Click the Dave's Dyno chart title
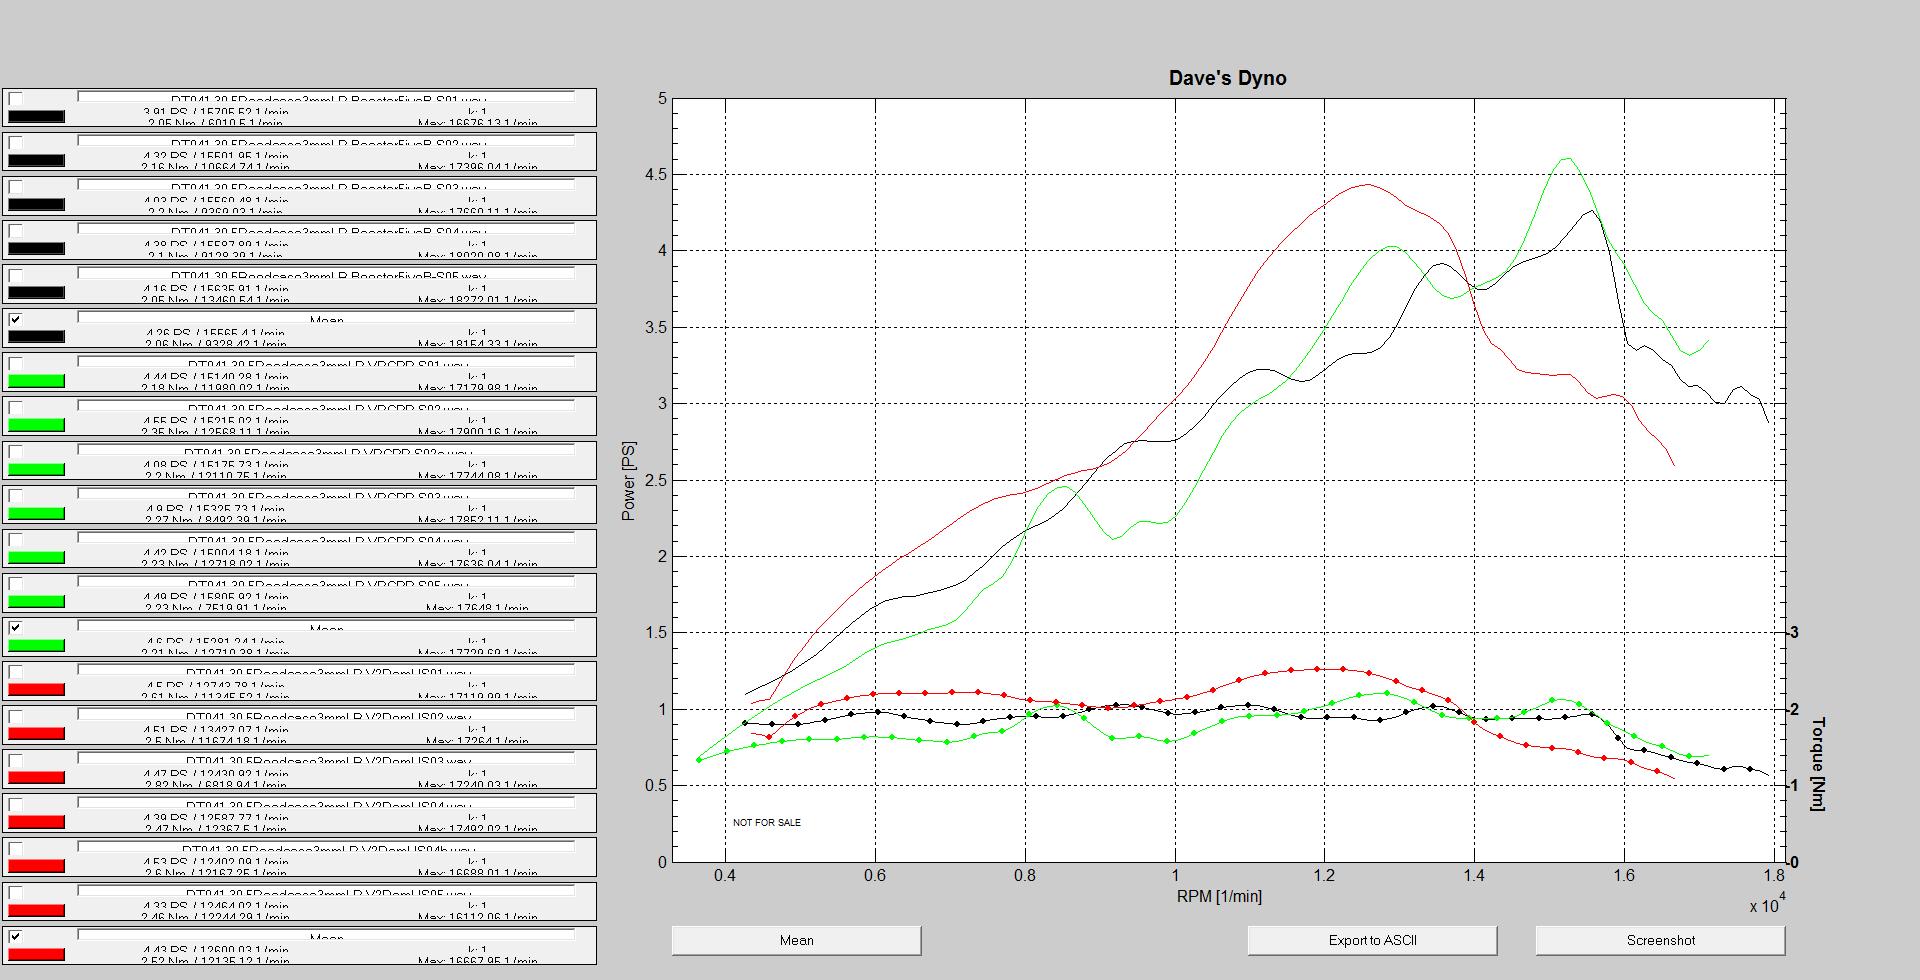This screenshot has height=980, width=1920. pos(1227,78)
